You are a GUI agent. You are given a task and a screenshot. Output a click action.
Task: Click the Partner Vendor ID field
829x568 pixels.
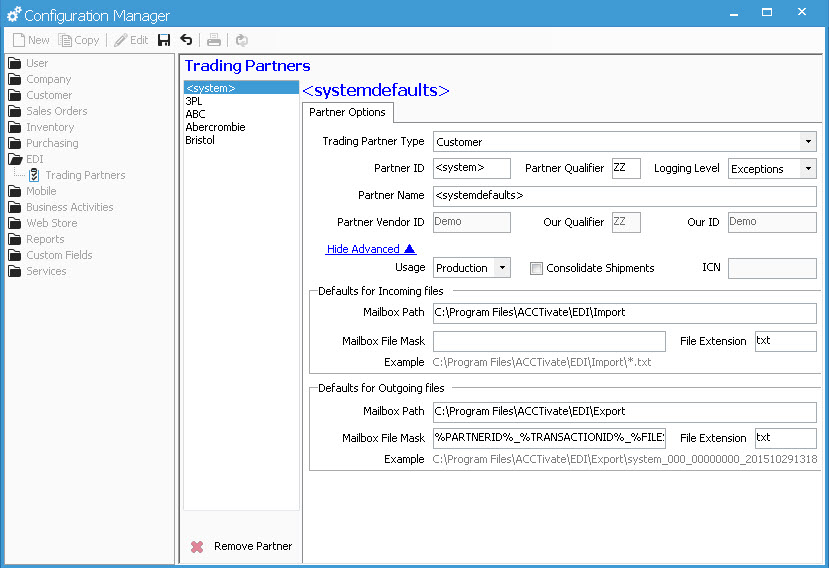coord(472,222)
